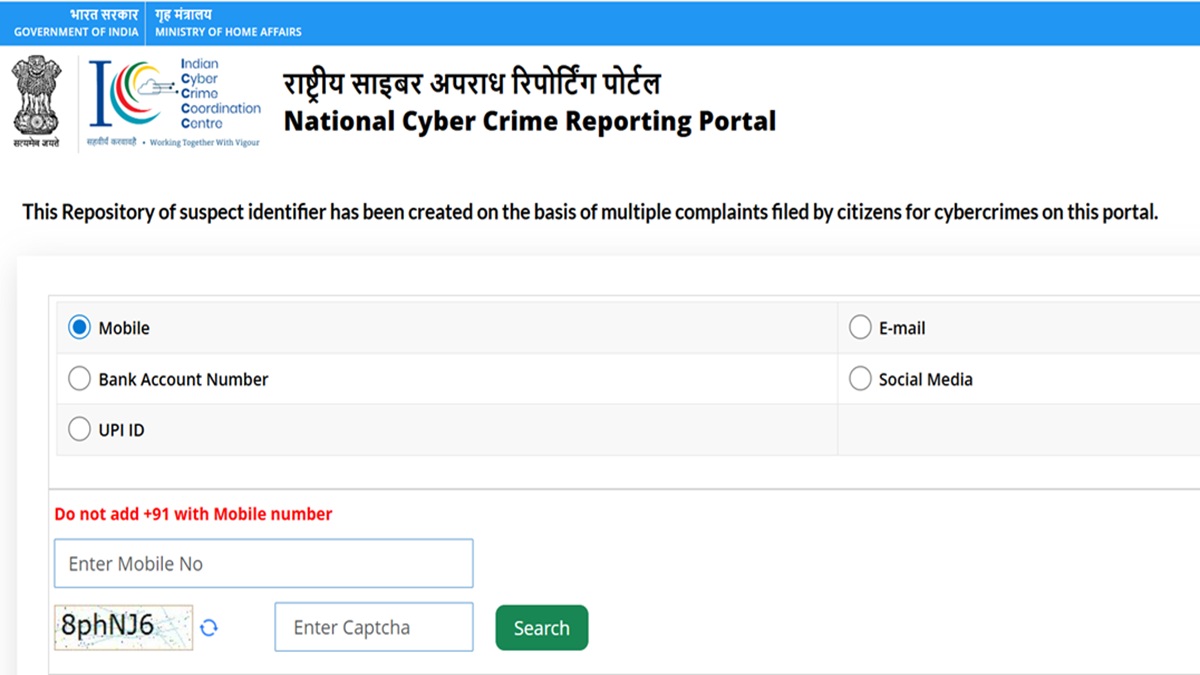Select the E-mail radio option
This screenshot has width=1200, height=675.
tap(860, 328)
